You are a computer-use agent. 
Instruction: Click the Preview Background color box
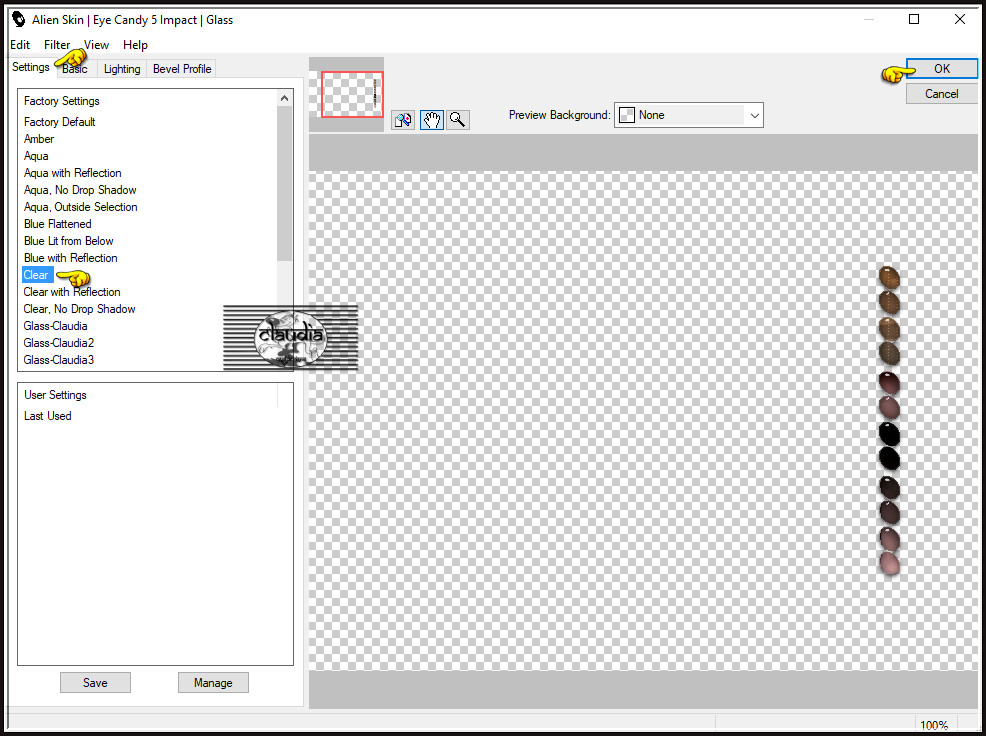pos(627,115)
